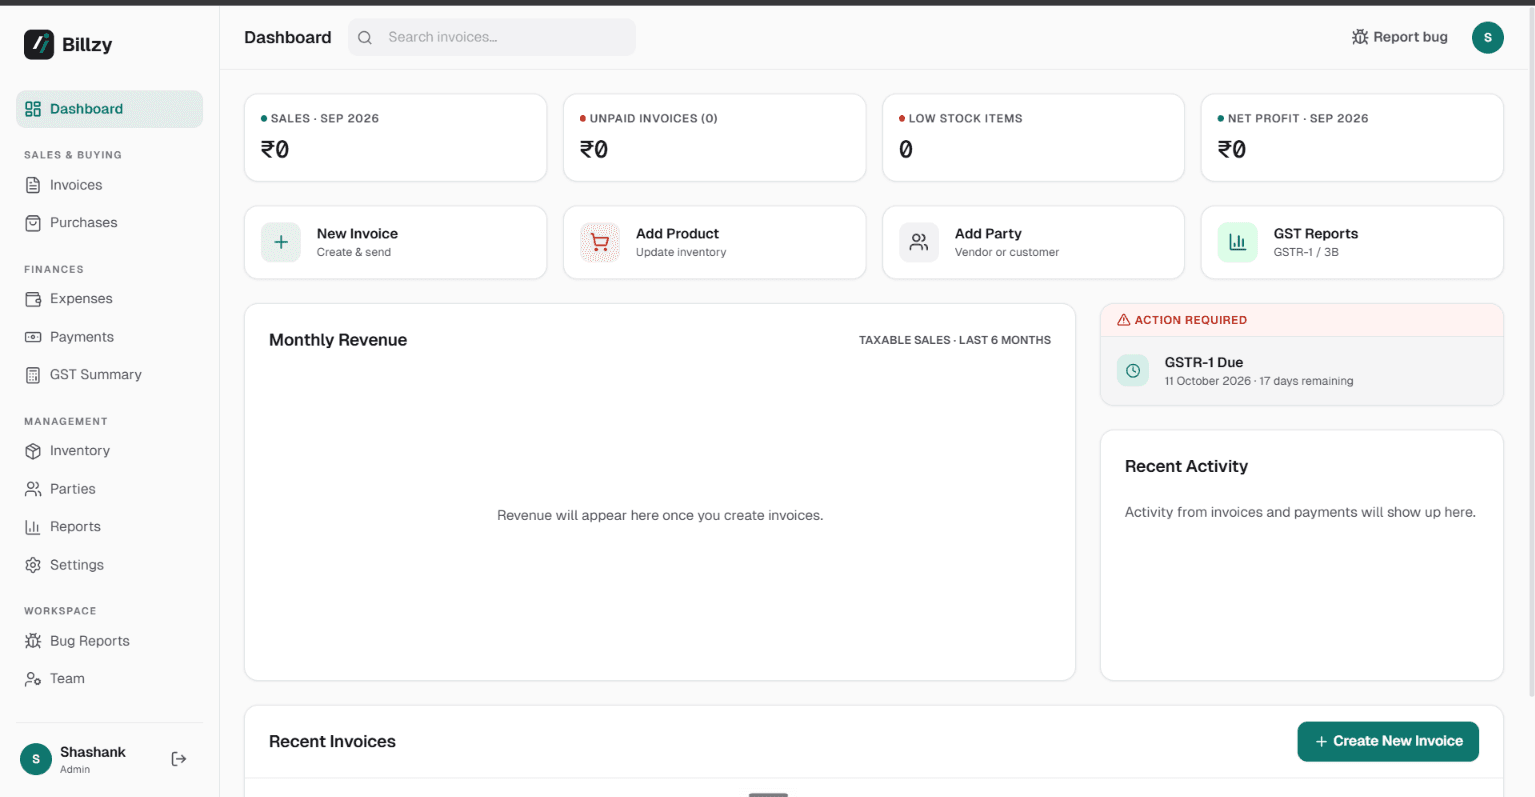Click 'Activity from invoices and payments' text
This screenshot has height=797, width=1535.
point(1300,512)
